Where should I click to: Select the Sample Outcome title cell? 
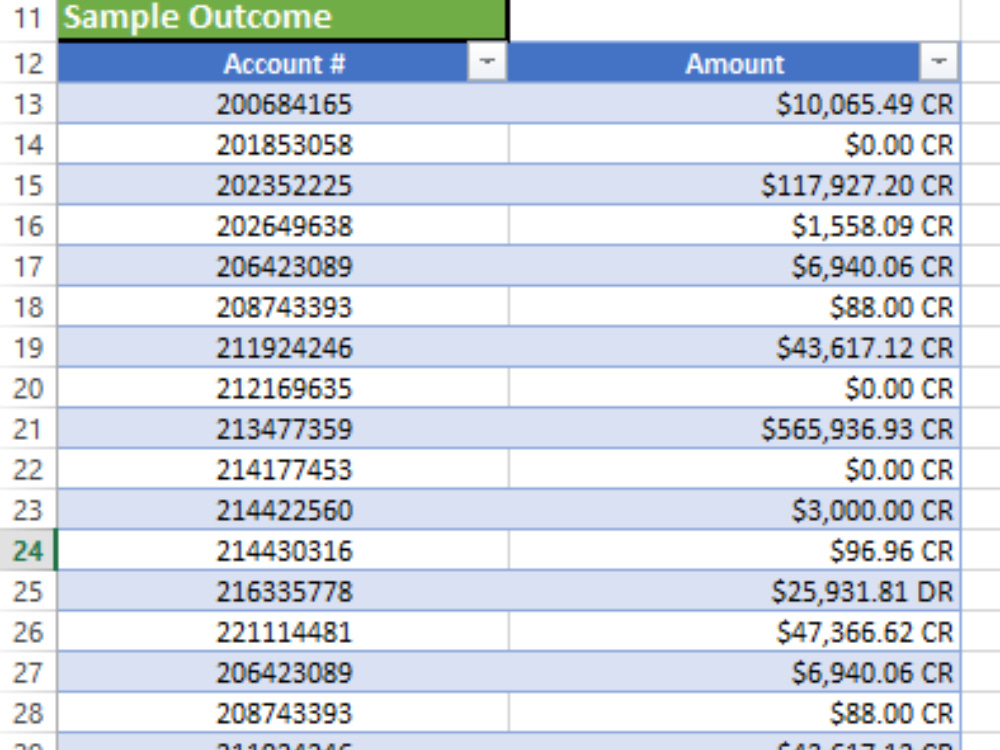pyautogui.click(x=283, y=18)
